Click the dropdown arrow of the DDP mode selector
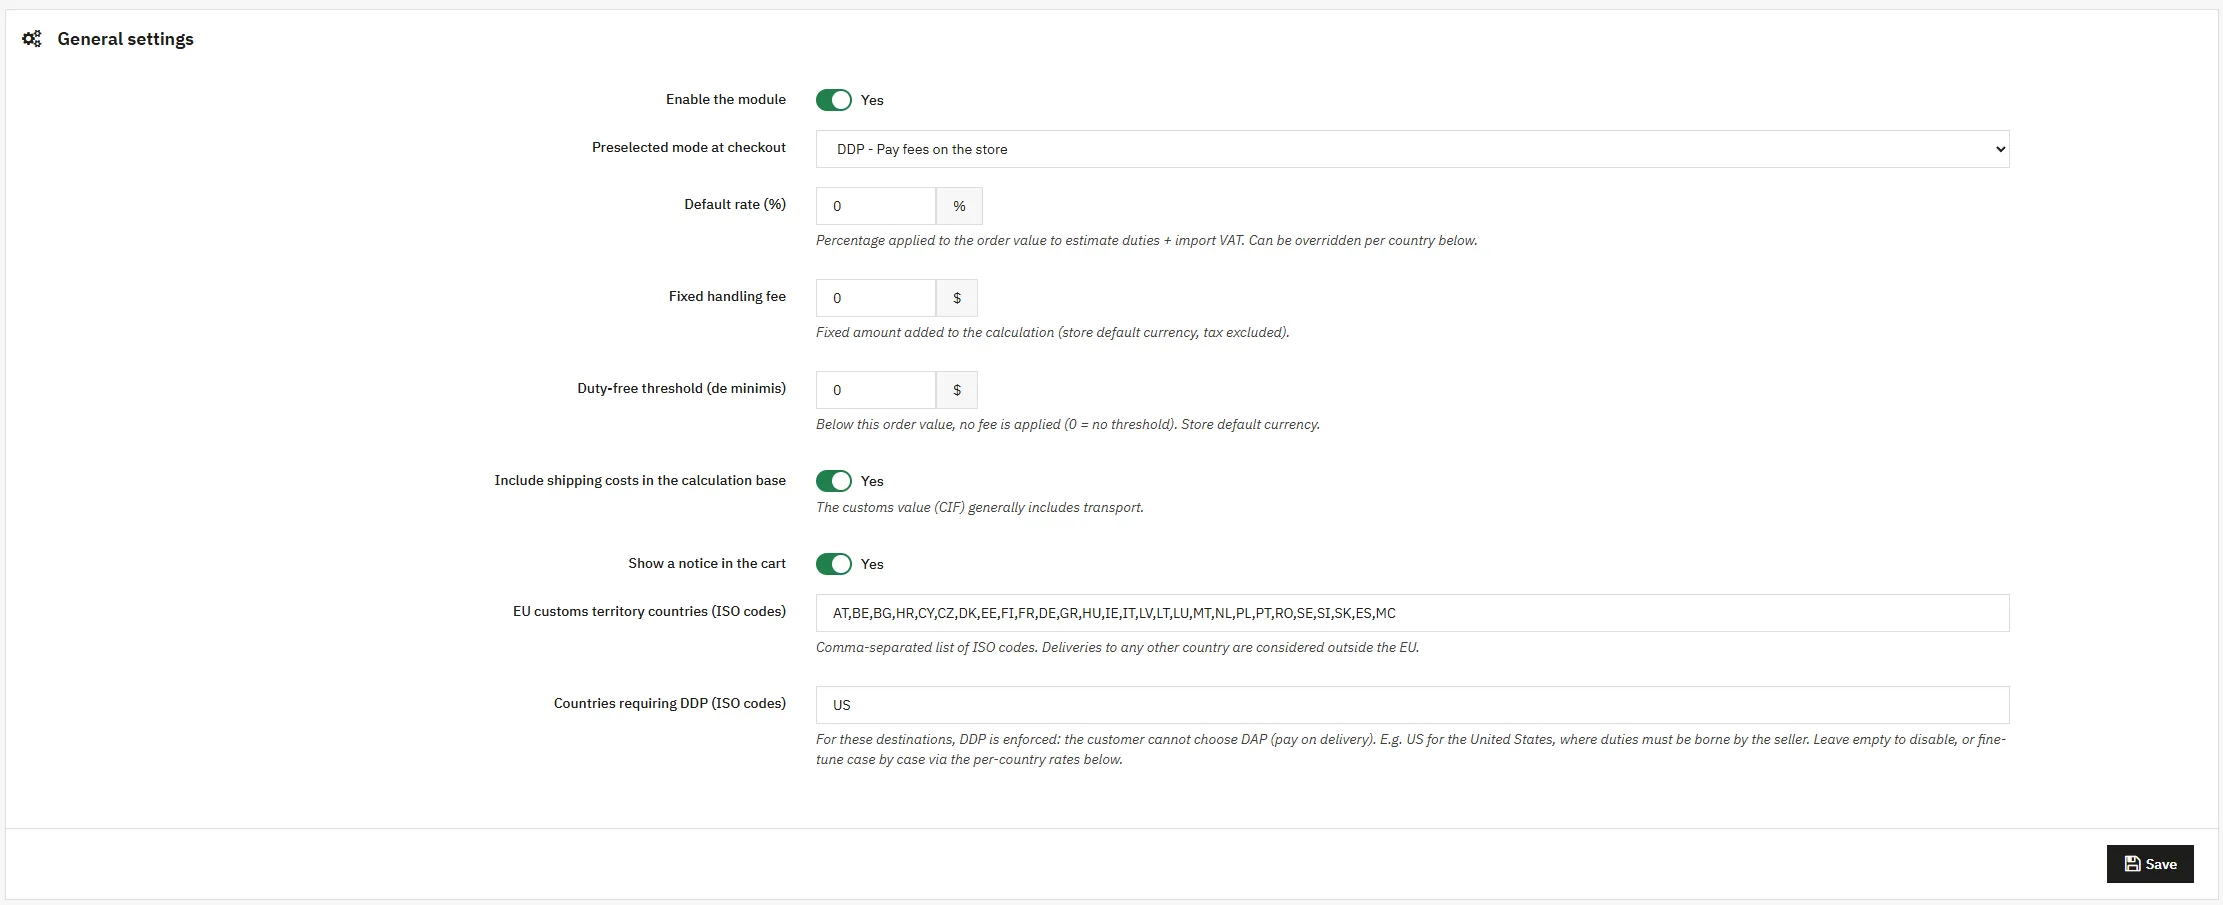2223x905 pixels. (x=1999, y=149)
